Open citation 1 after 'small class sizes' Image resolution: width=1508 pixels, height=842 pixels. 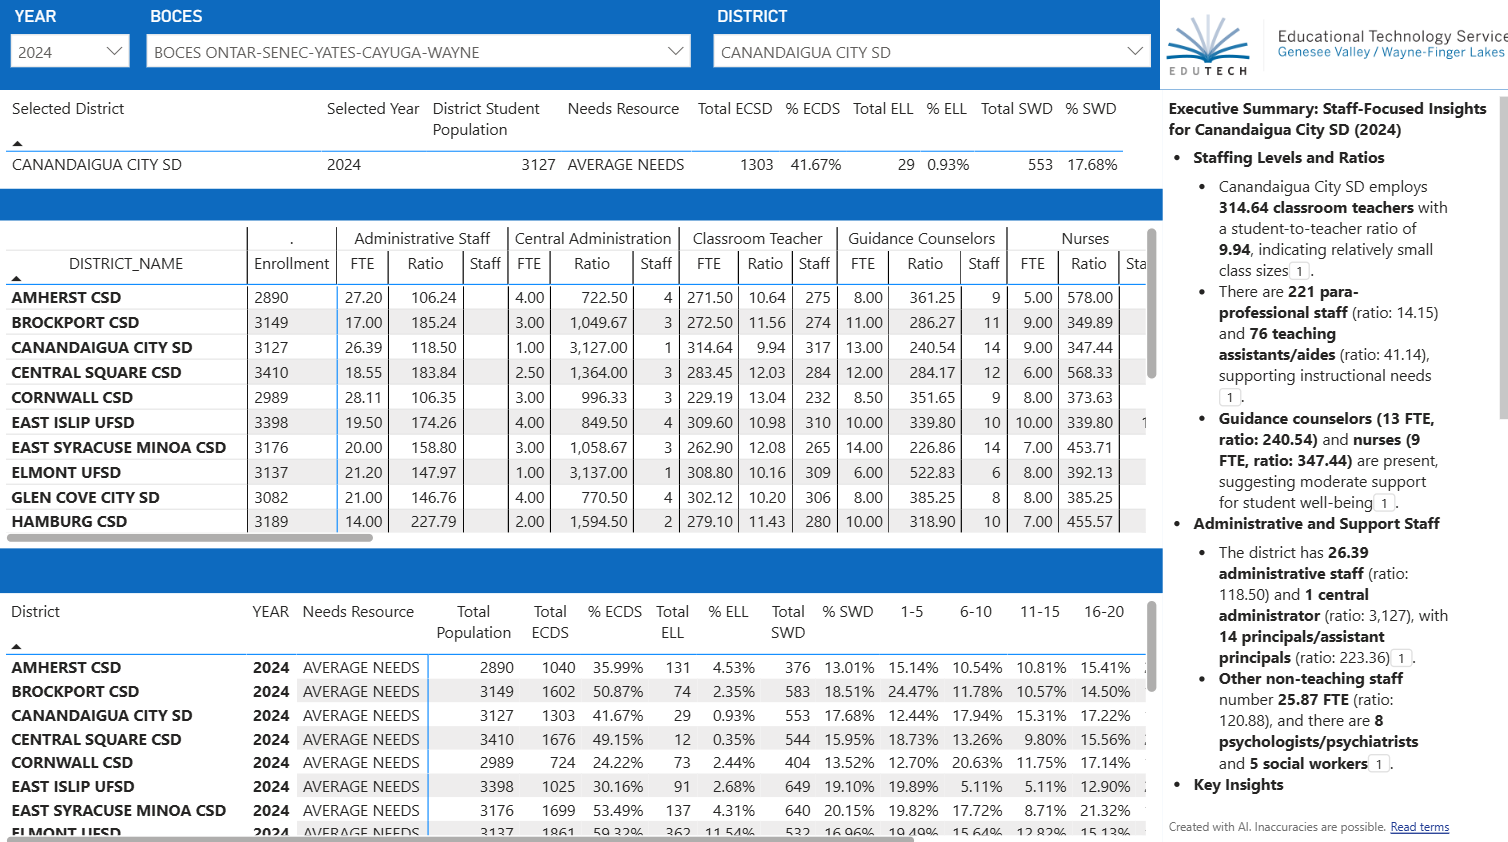(x=1299, y=271)
